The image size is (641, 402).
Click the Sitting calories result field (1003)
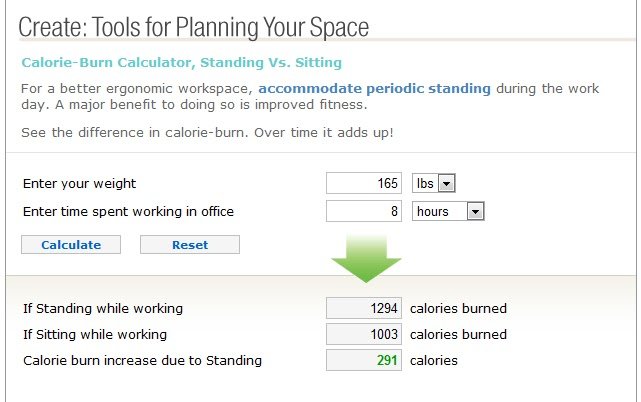click(x=364, y=334)
